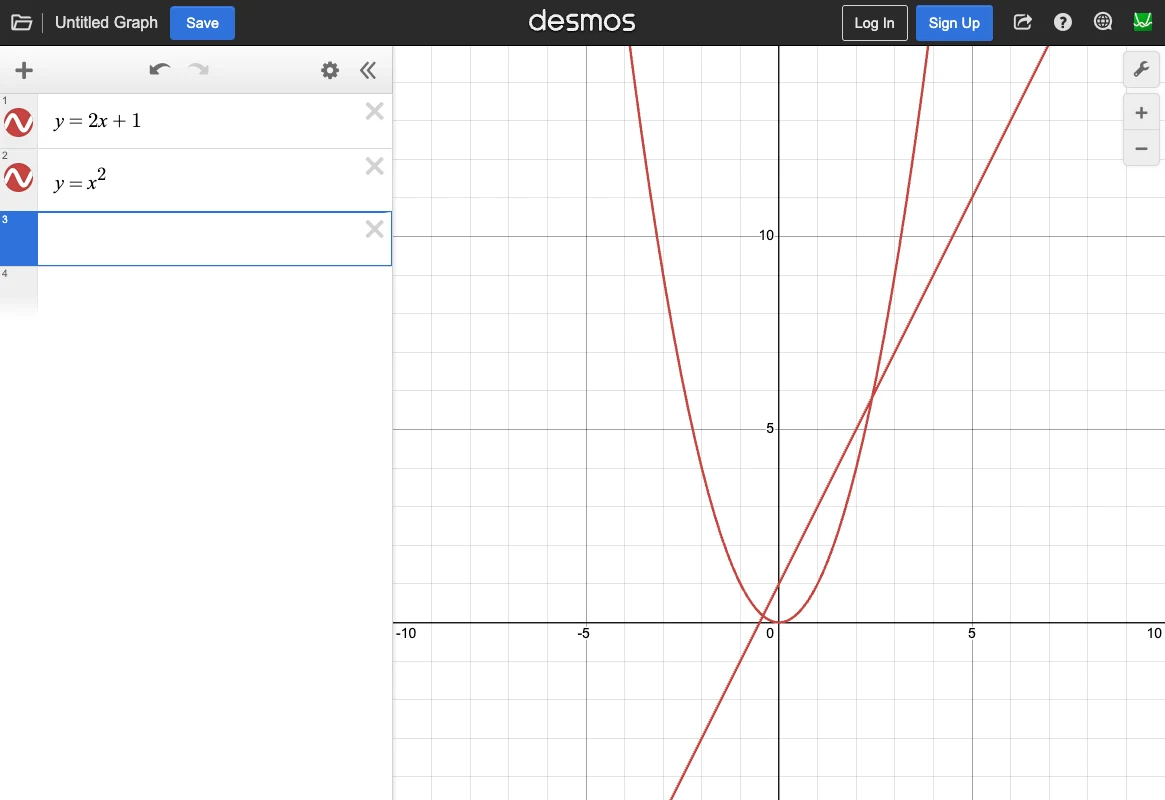
Task: Delete empty expression row 3
Action: 374,229
